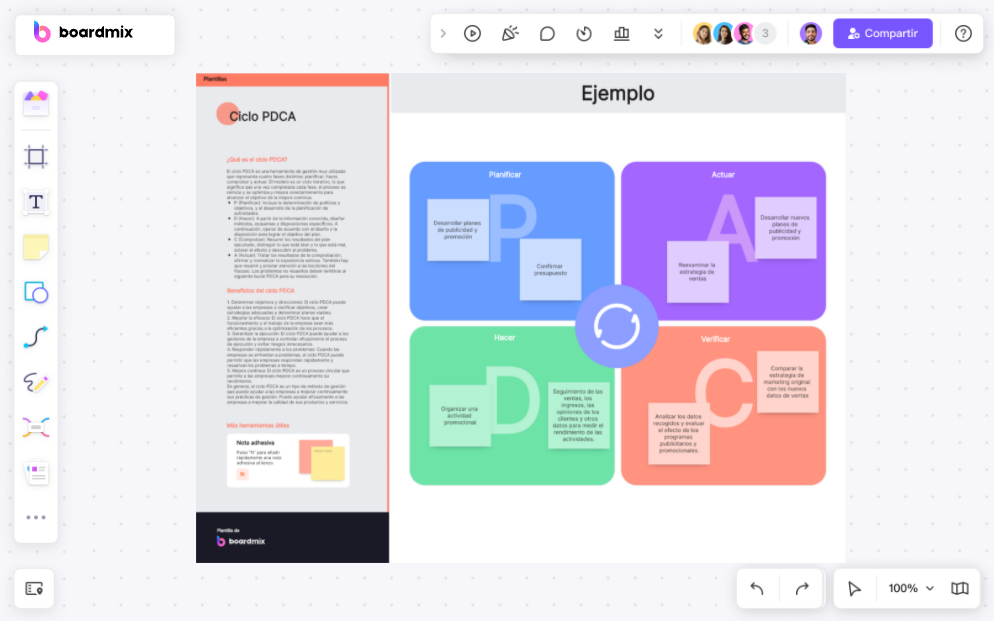Select the Ejemplo heading
The height and width of the screenshot is (621, 994).
tap(618, 94)
